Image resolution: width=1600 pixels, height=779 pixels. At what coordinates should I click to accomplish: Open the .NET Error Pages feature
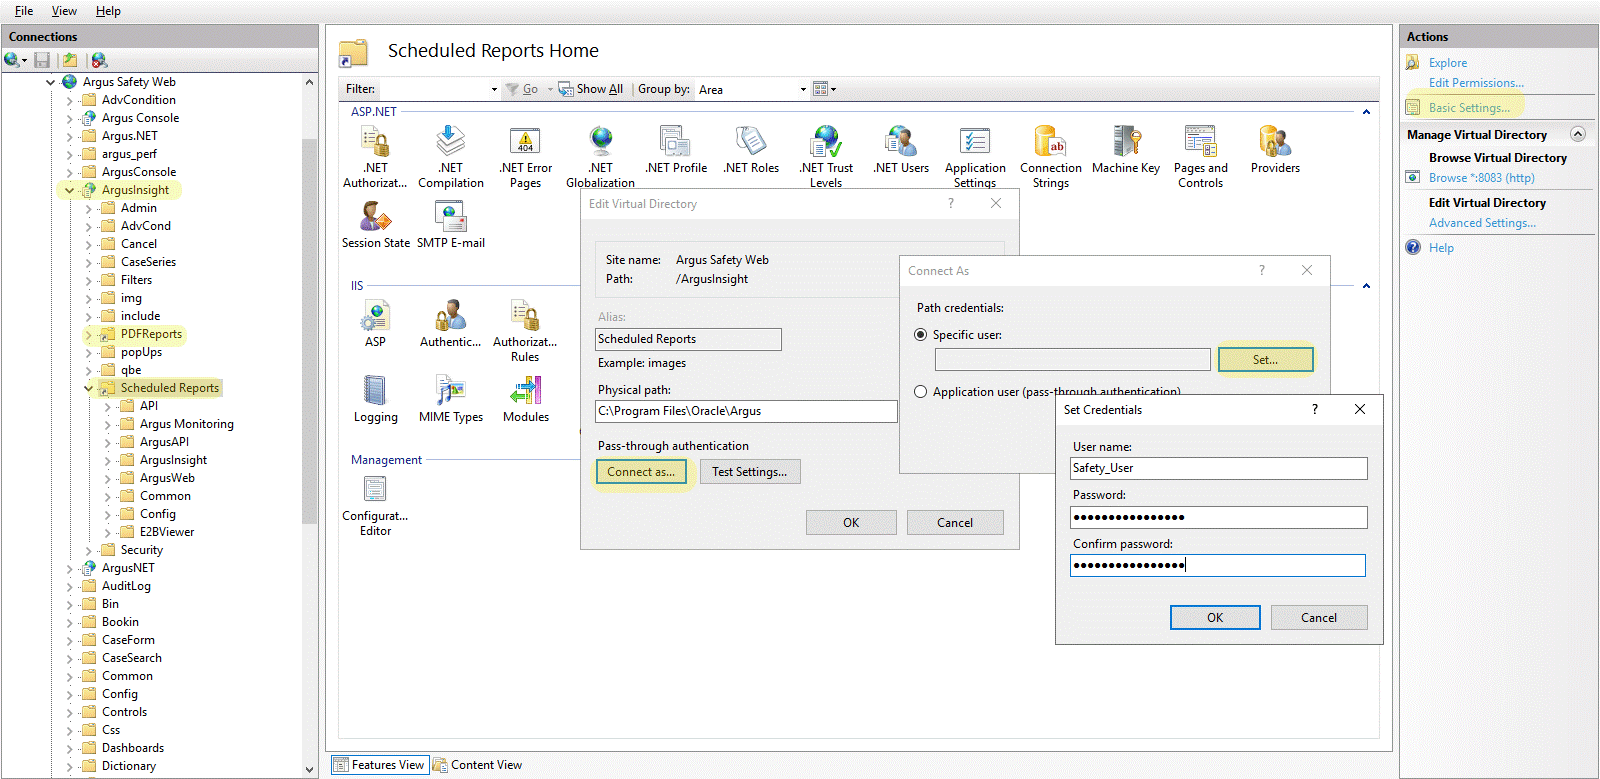coord(526,157)
